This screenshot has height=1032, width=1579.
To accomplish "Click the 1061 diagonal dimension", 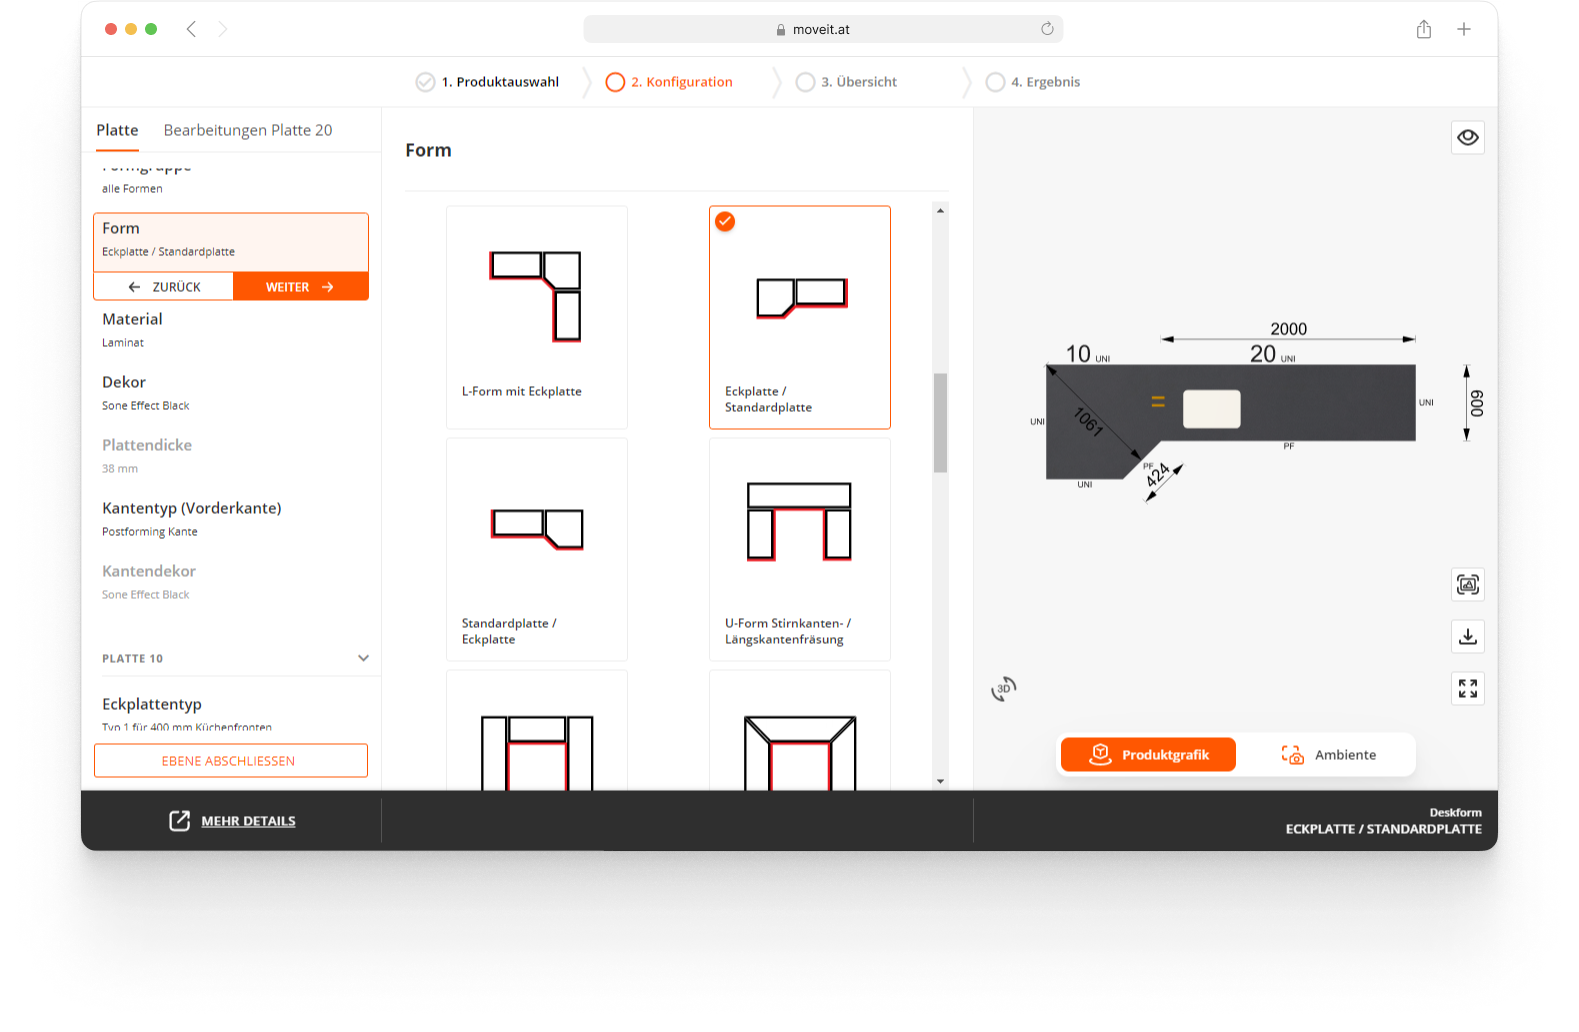I will [x=1088, y=422].
